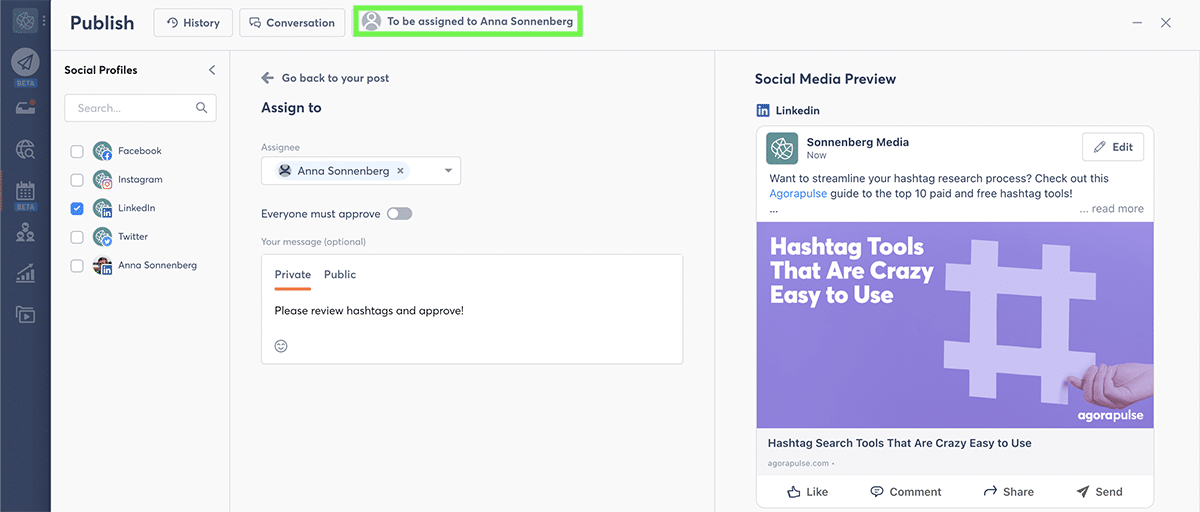Minimize the Publish panel

tap(1138, 22)
